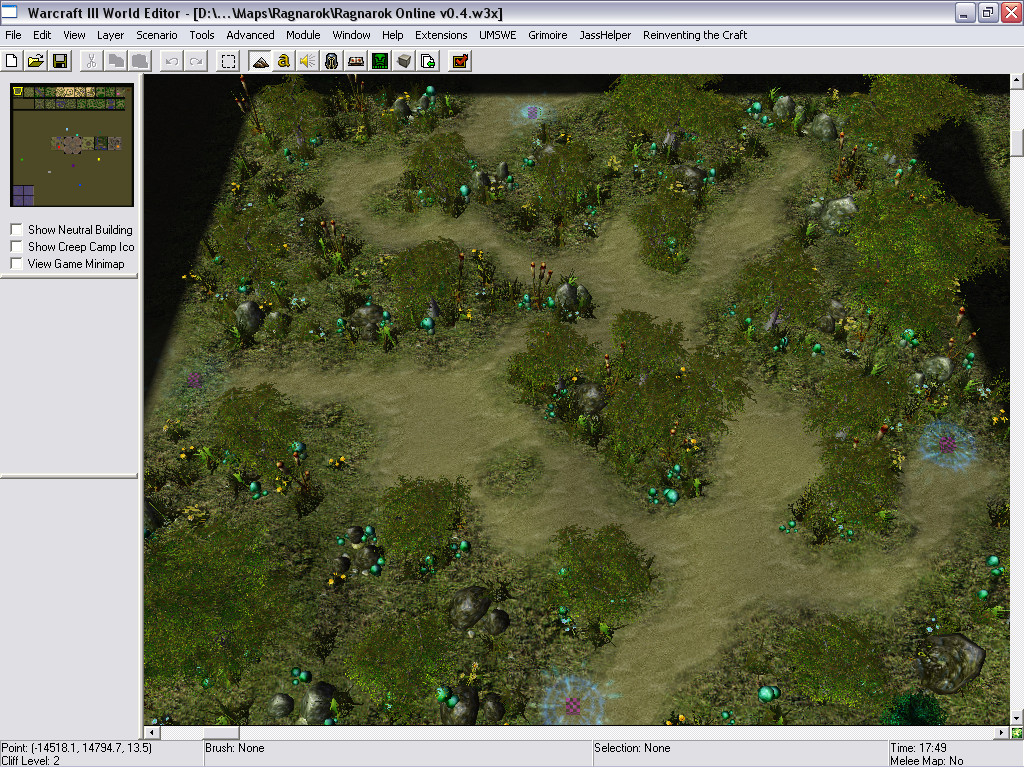The width and height of the screenshot is (1024, 768).
Task: Click the Paste toolbar icon
Action: (140, 61)
